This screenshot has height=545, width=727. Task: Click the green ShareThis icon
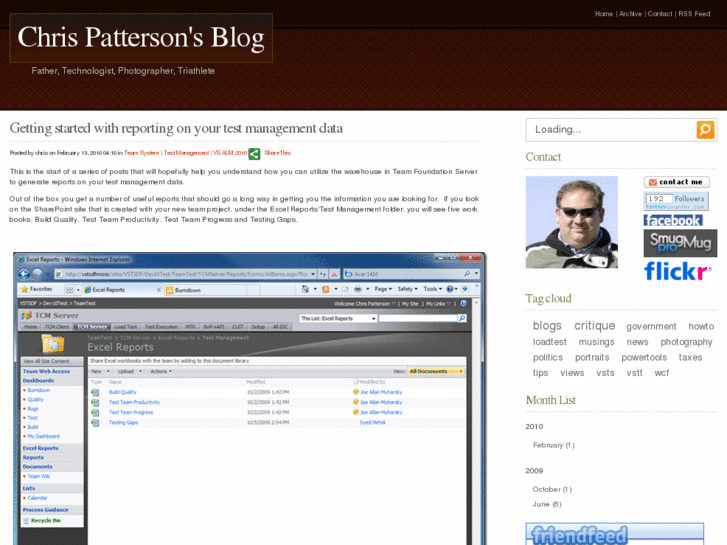tap(254, 154)
